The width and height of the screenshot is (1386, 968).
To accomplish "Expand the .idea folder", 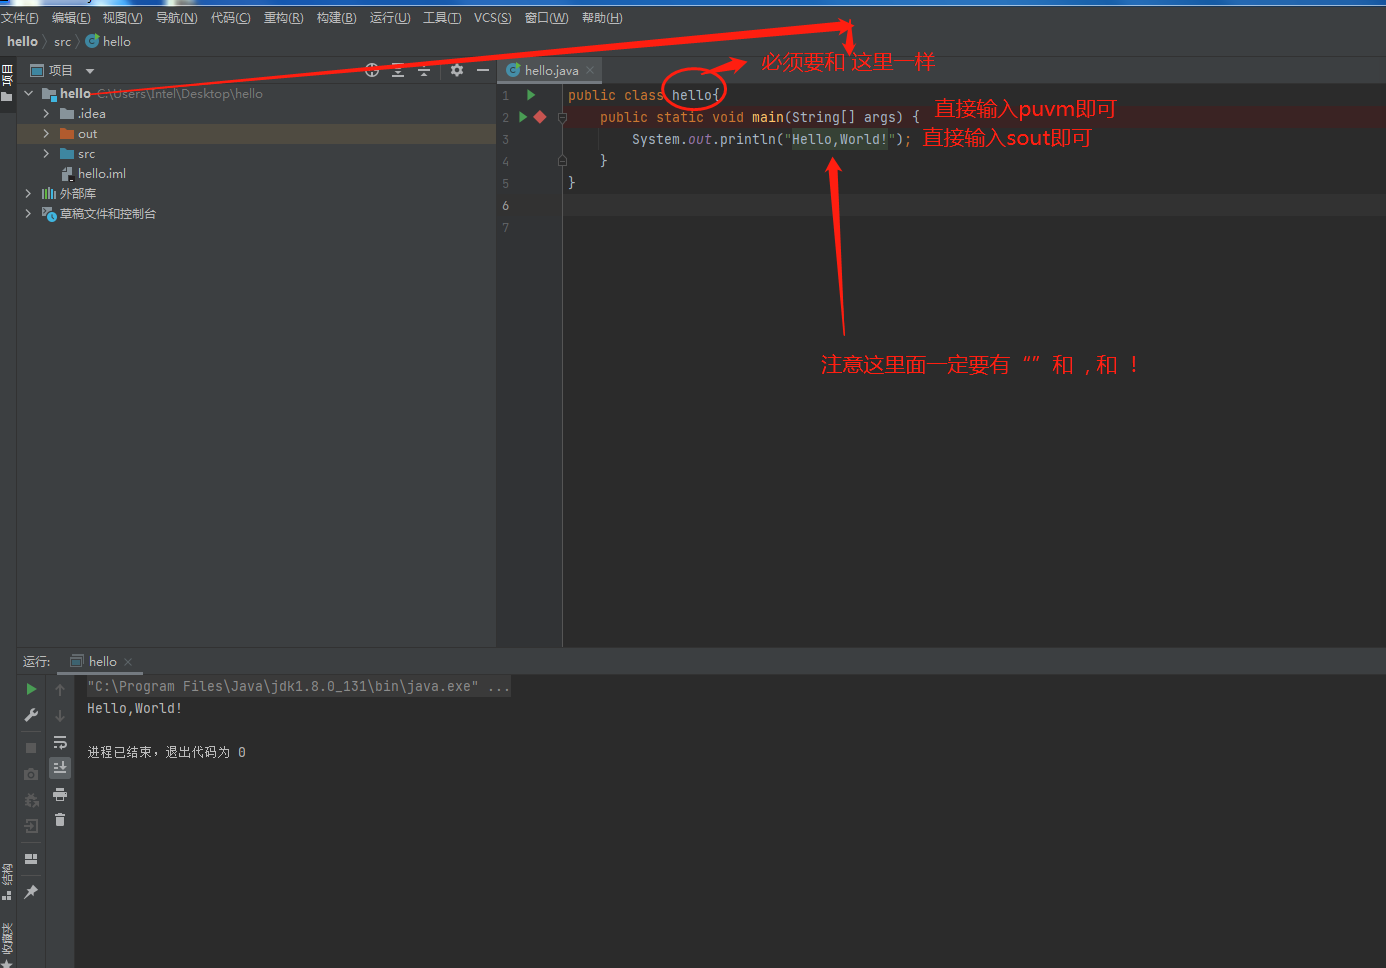I will [x=46, y=113].
